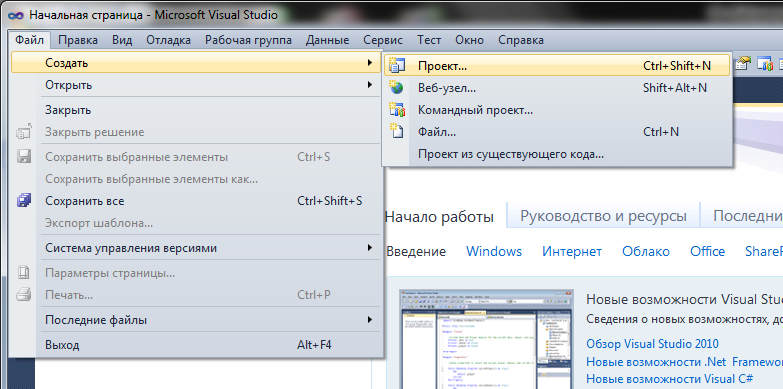Click the New Project icon in submenu
The image size is (783, 389).
pos(396,65)
